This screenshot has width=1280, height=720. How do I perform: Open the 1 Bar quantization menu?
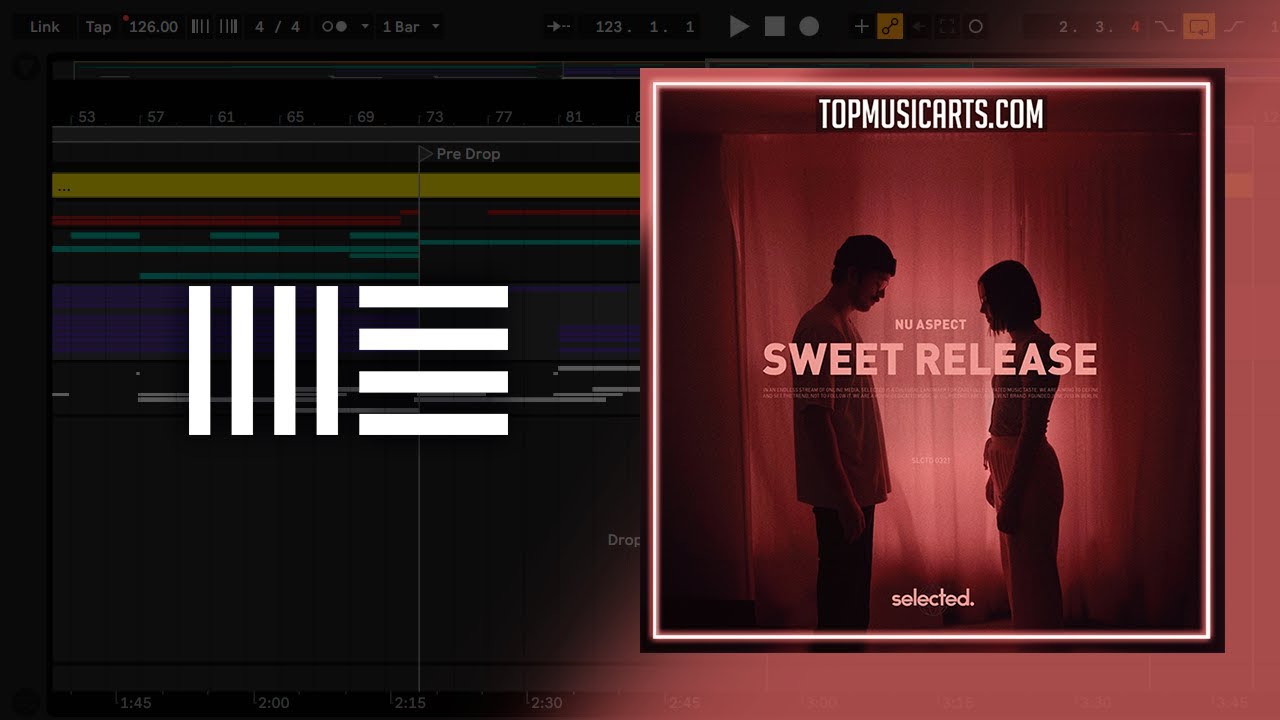(x=411, y=27)
